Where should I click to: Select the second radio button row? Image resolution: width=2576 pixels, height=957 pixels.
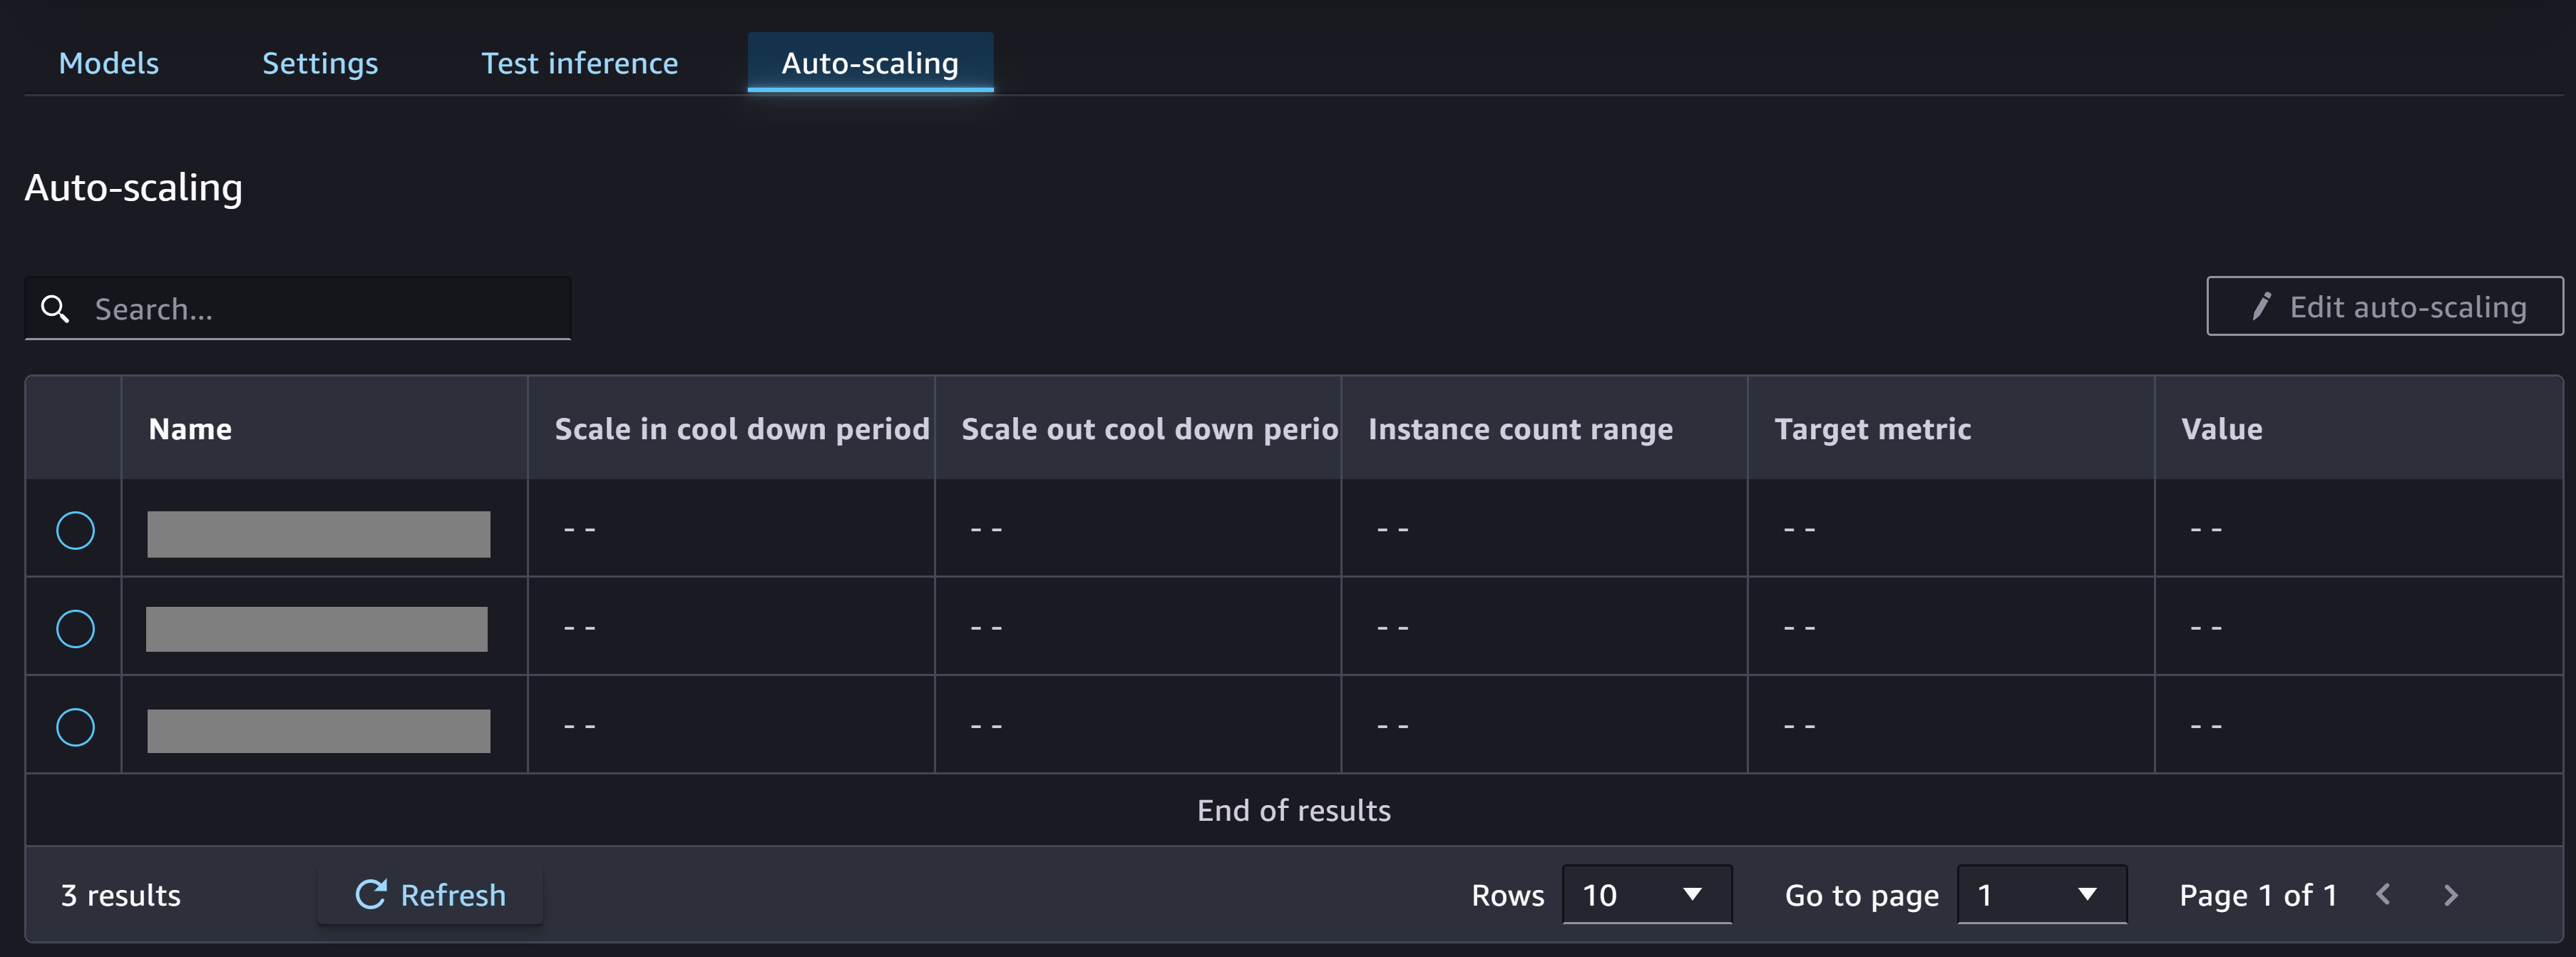pos(74,627)
